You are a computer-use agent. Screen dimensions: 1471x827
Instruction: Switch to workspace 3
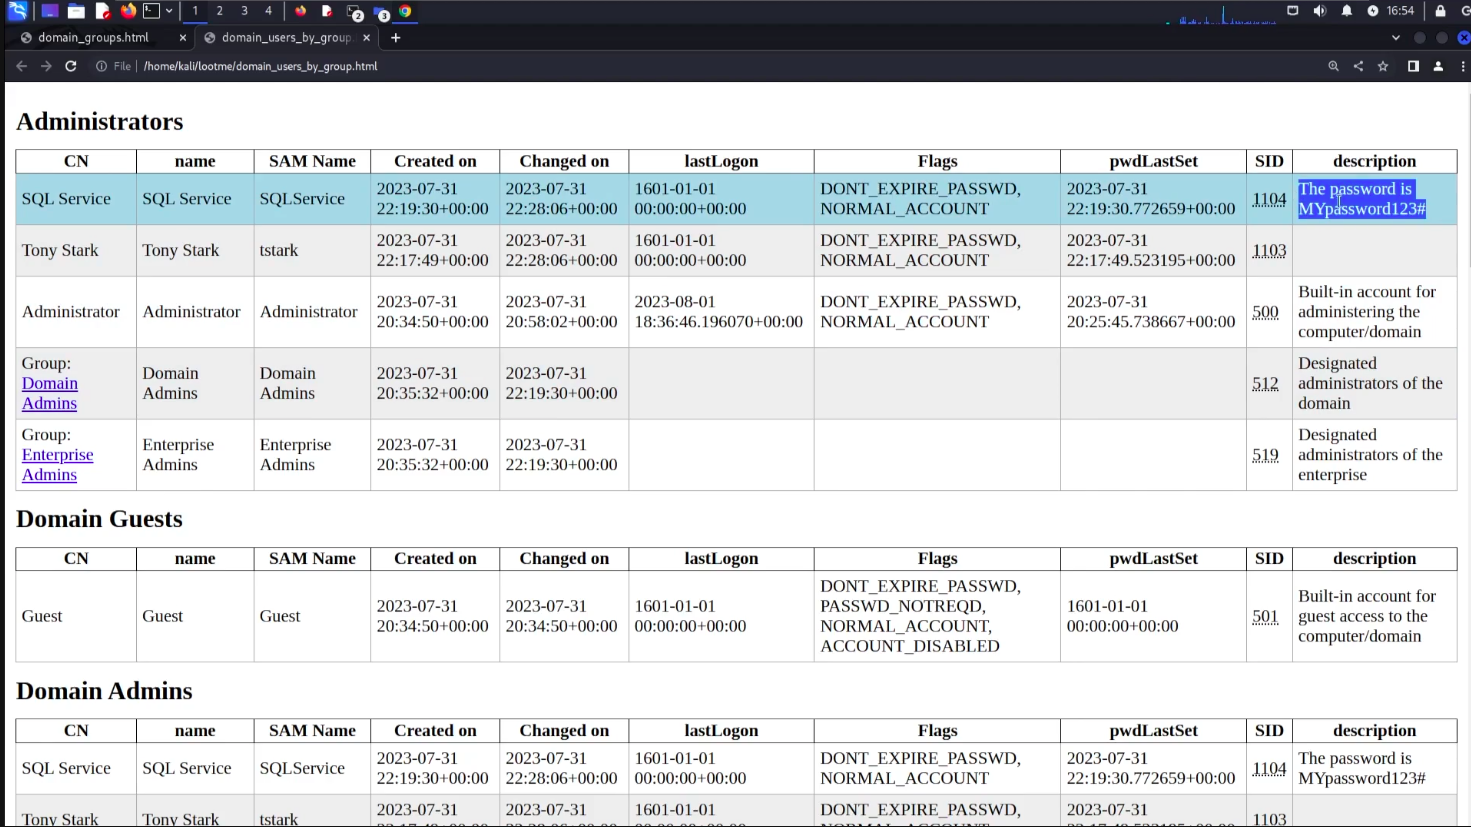tap(244, 11)
